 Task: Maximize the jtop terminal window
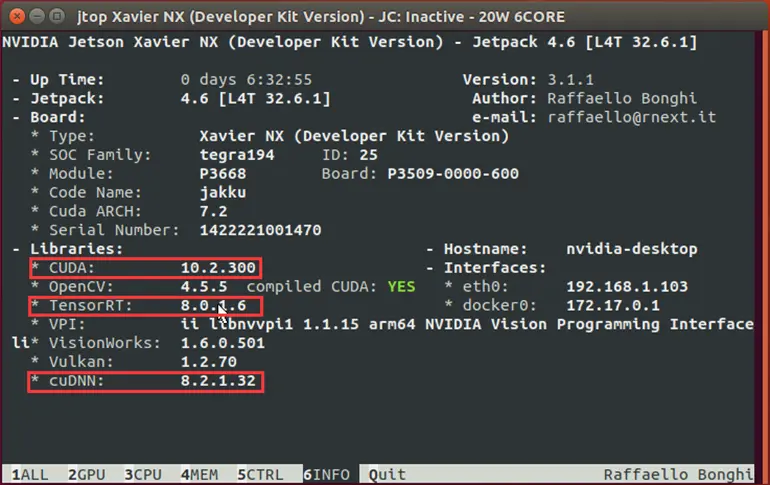pos(57,16)
